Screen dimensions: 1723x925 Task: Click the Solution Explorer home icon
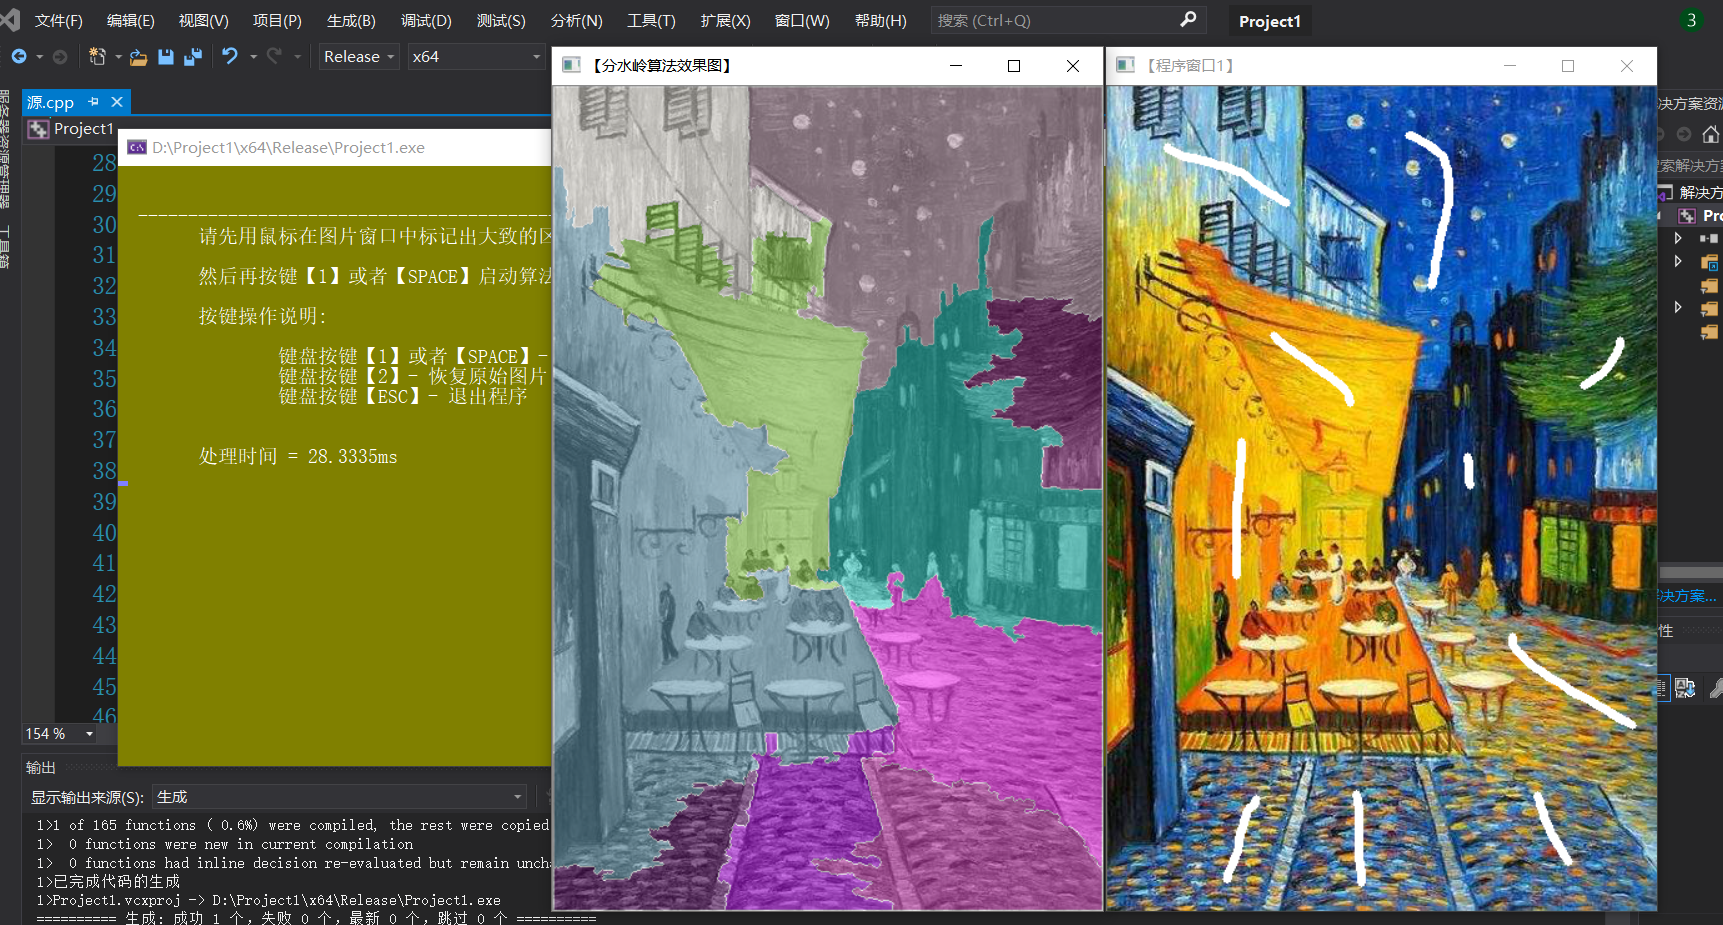click(x=1711, y=134)
